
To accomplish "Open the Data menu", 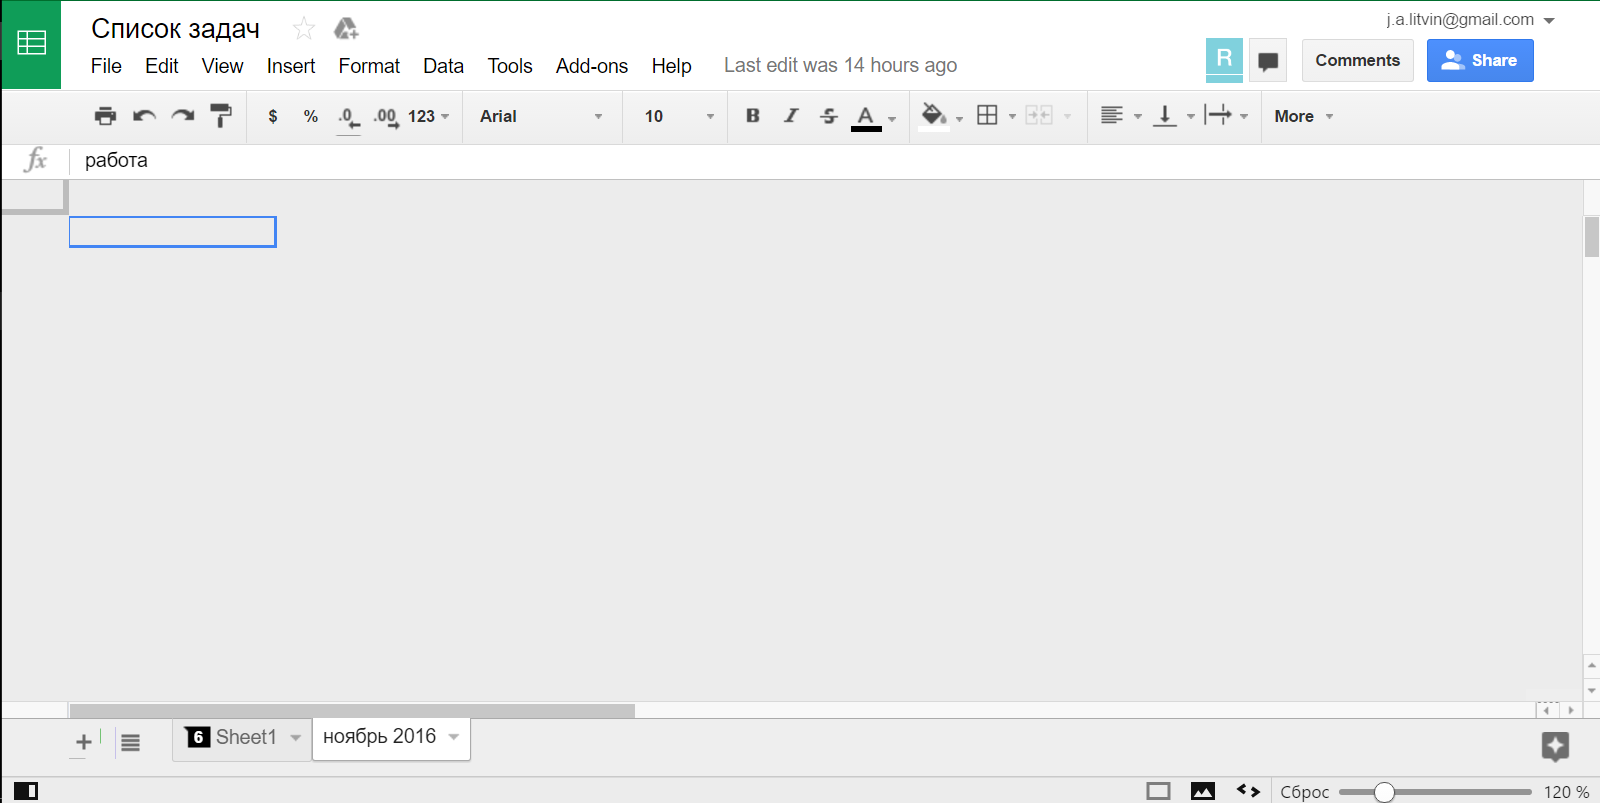I will click(443, 66).
